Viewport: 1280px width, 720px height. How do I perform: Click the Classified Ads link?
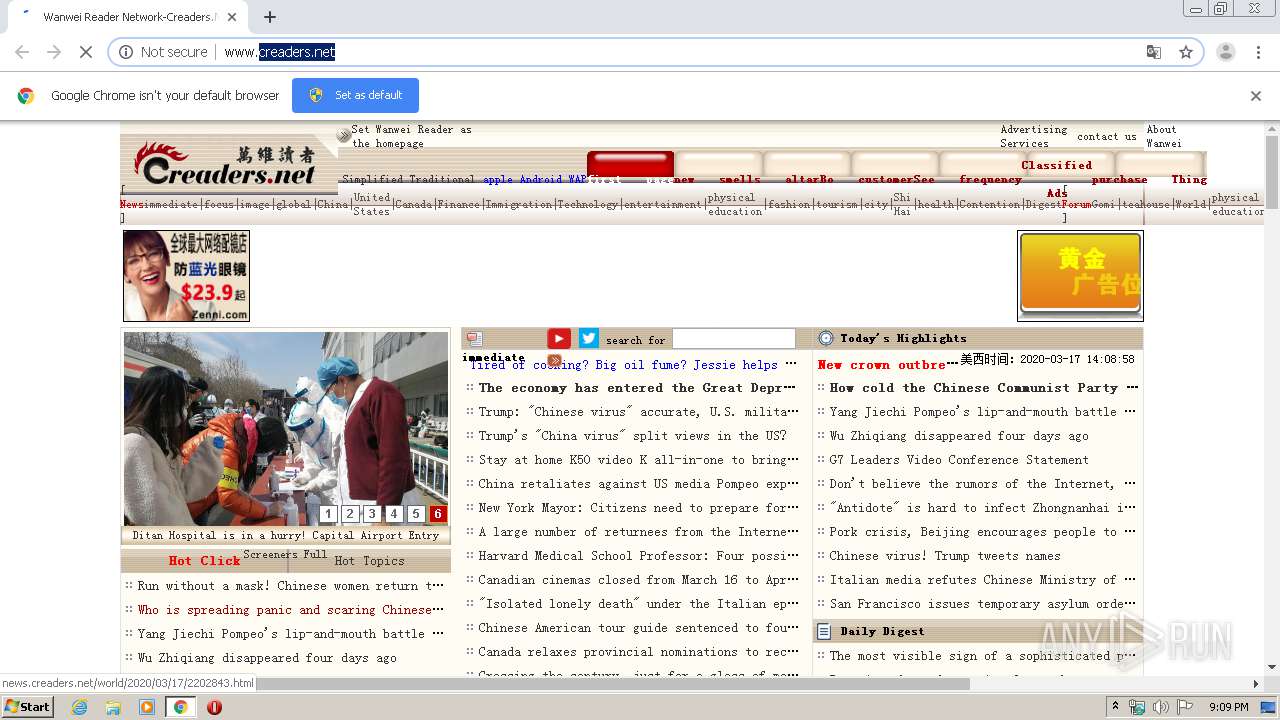(x=1057, y=179)
